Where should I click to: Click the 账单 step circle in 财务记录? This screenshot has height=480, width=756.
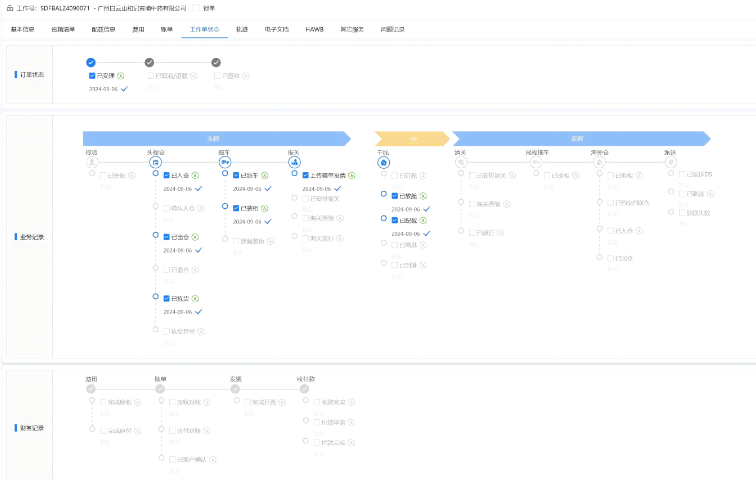(160, 388)
